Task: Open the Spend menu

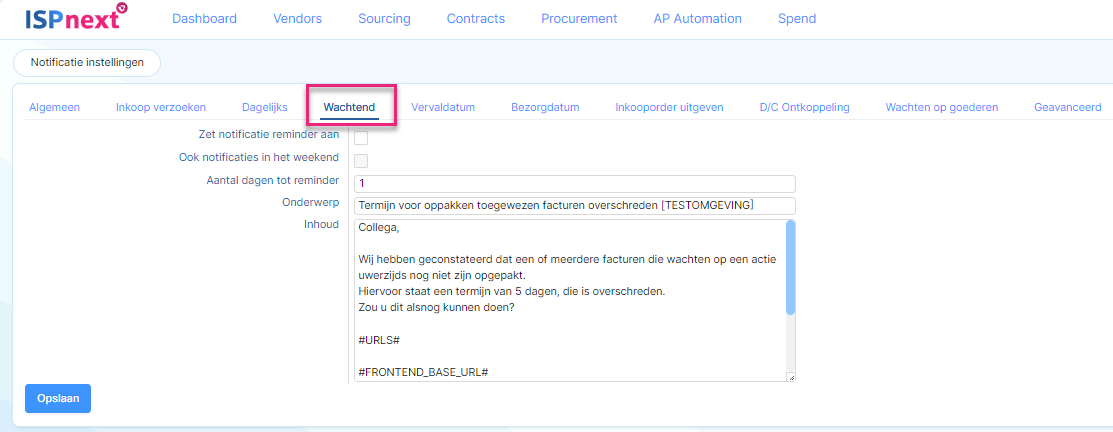Action: (x=797, y=19)
